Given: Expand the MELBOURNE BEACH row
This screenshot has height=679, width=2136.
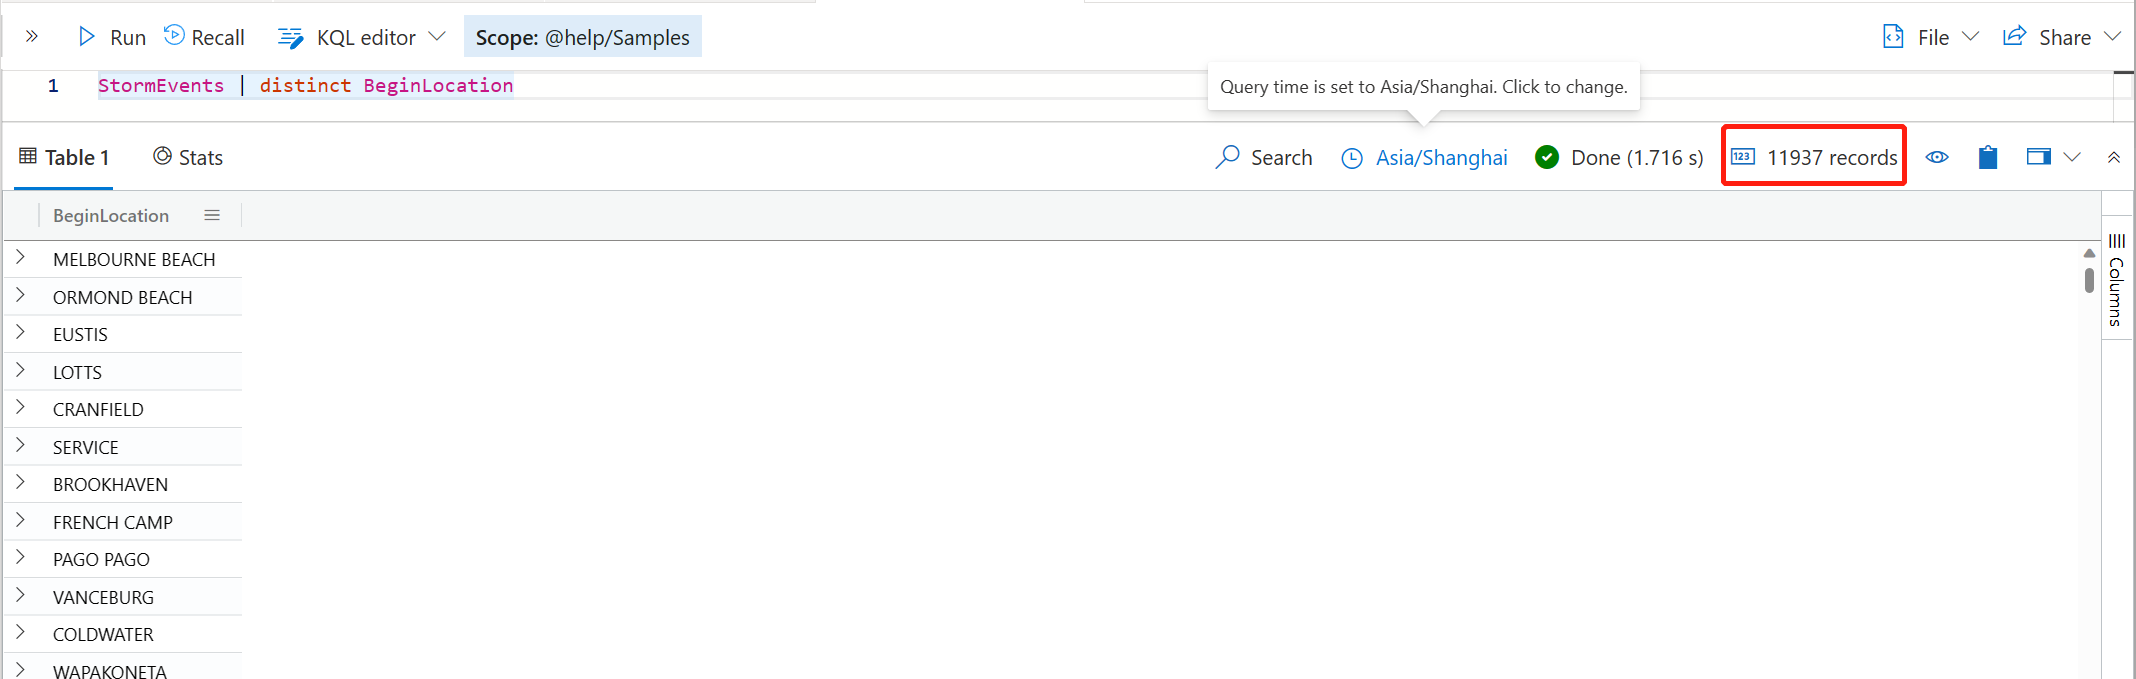Looking at the screenshot, I should [20, 258].
